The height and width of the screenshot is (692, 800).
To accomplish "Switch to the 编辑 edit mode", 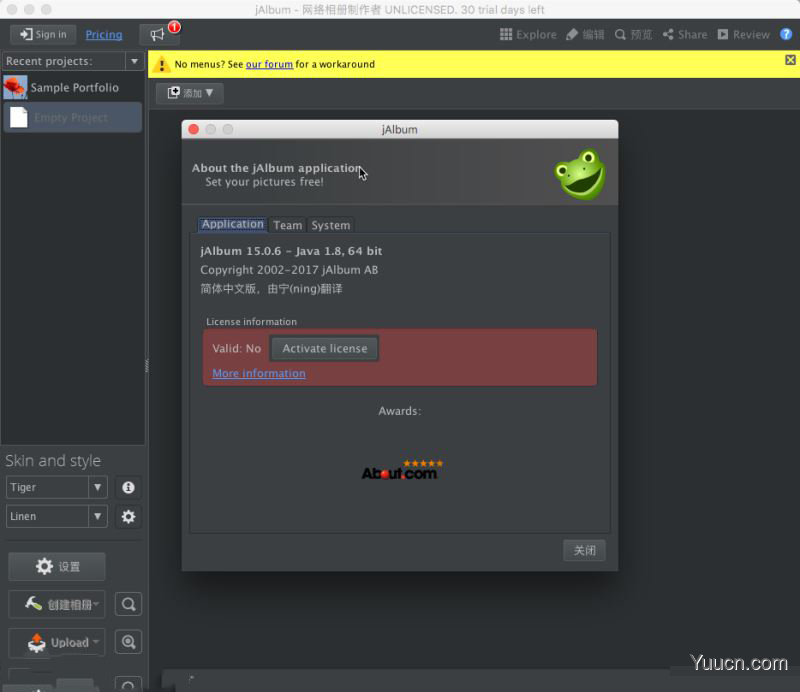I will click(x=585, y=35).
